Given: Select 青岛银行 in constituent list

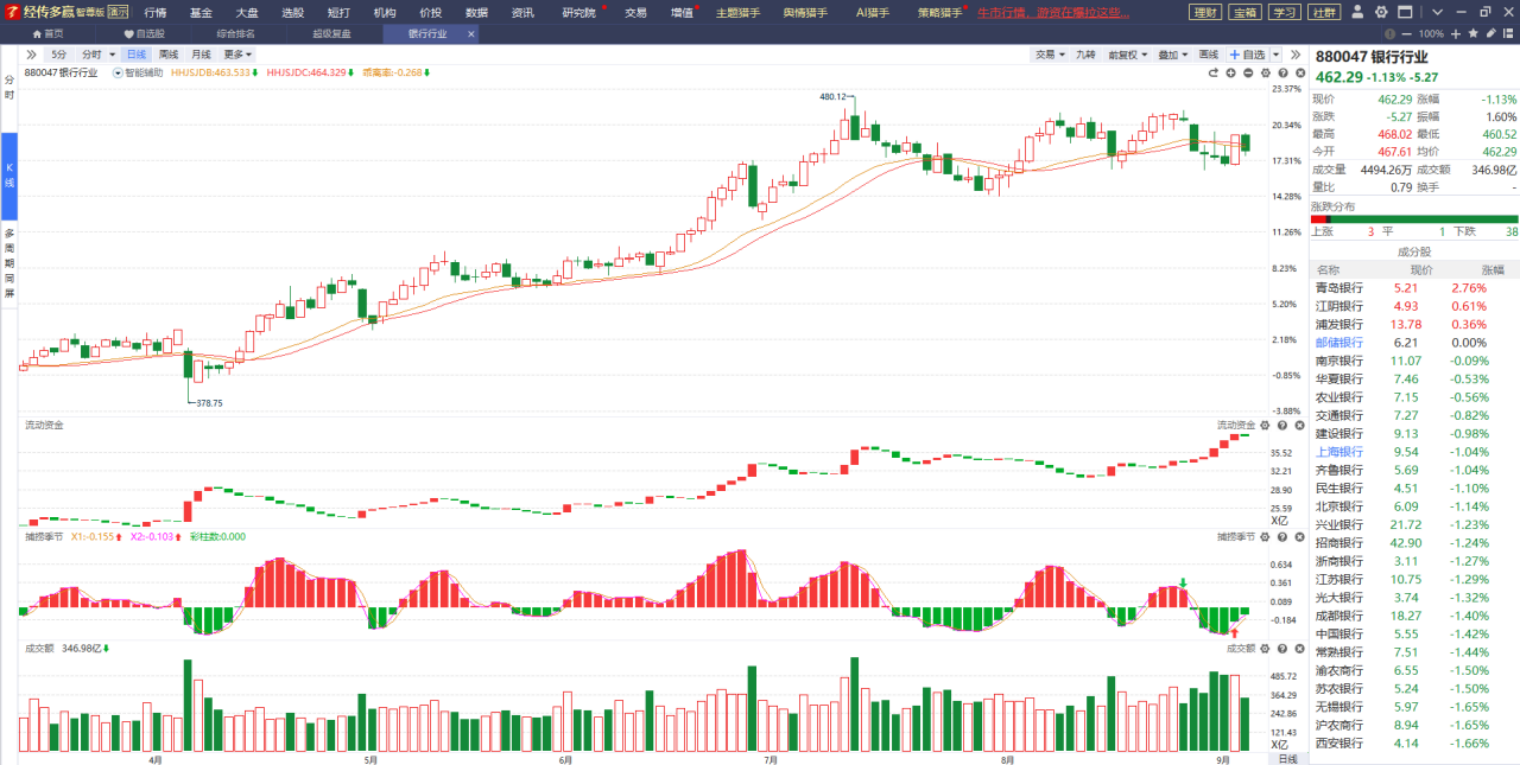Looking at the screenshot, I should coord(1414,288).
